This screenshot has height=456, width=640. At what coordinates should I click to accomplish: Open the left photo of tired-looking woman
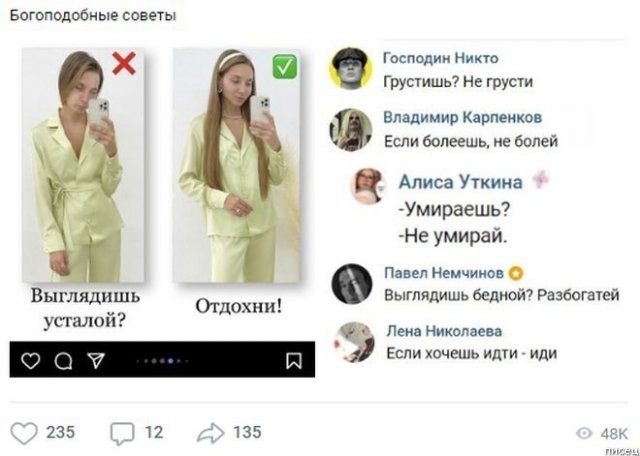click(83, 165)
